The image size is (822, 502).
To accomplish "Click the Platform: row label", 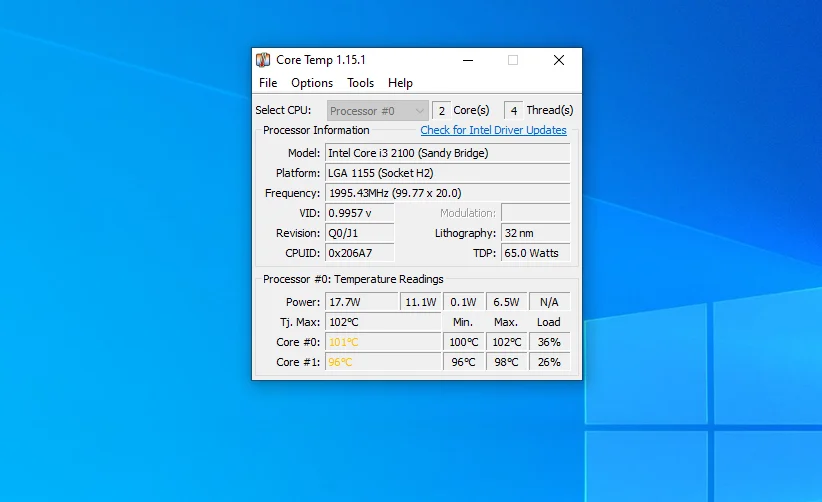I will point(298,173).
